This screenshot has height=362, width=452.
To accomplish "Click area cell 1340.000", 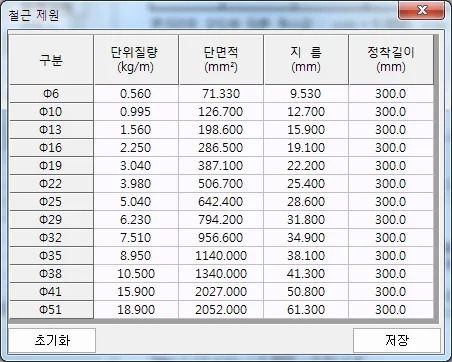I will (x=221, y=274).
